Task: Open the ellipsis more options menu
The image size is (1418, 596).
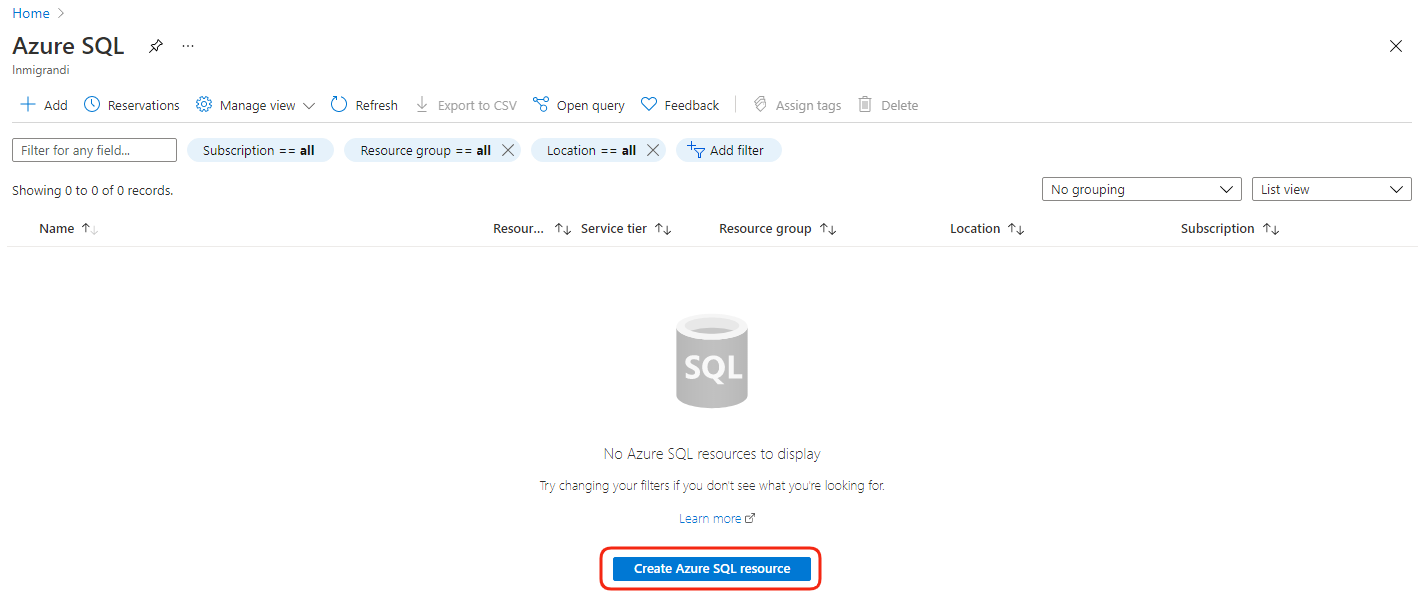Action: 188,46
